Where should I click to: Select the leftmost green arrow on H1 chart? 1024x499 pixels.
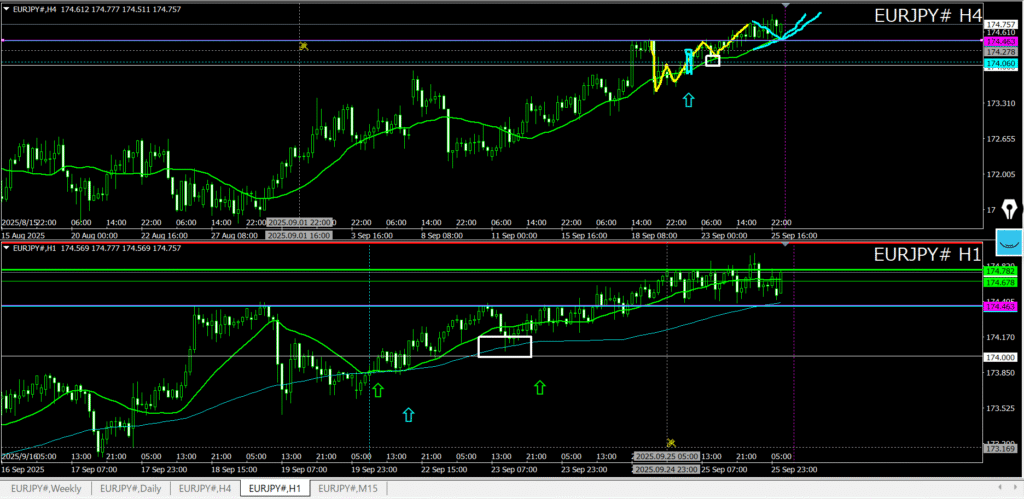(x=378, y=389)
